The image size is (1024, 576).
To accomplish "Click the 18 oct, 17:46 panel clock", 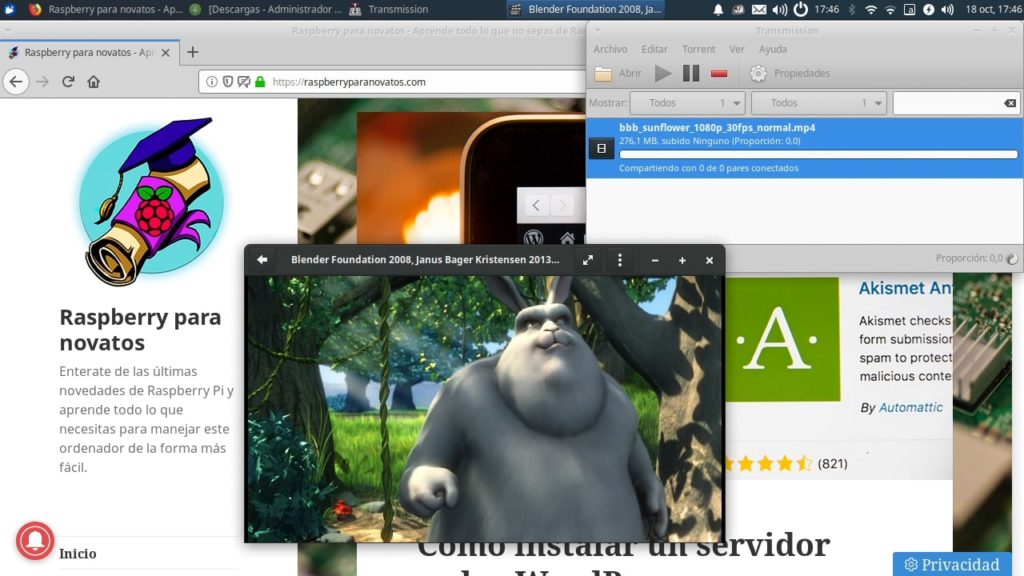I will click(993, 9).
